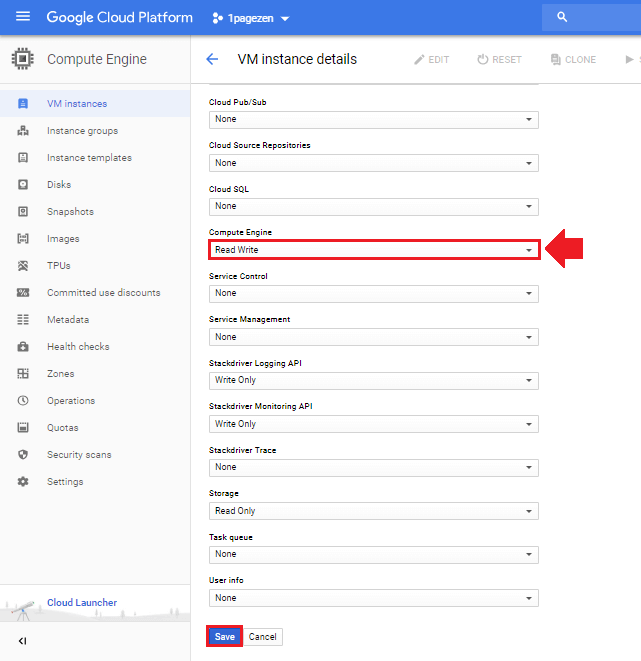Click the Snapshots icon in sidebar
The image size is (641, 661).
pyautogui.click(x=23, y=212)
